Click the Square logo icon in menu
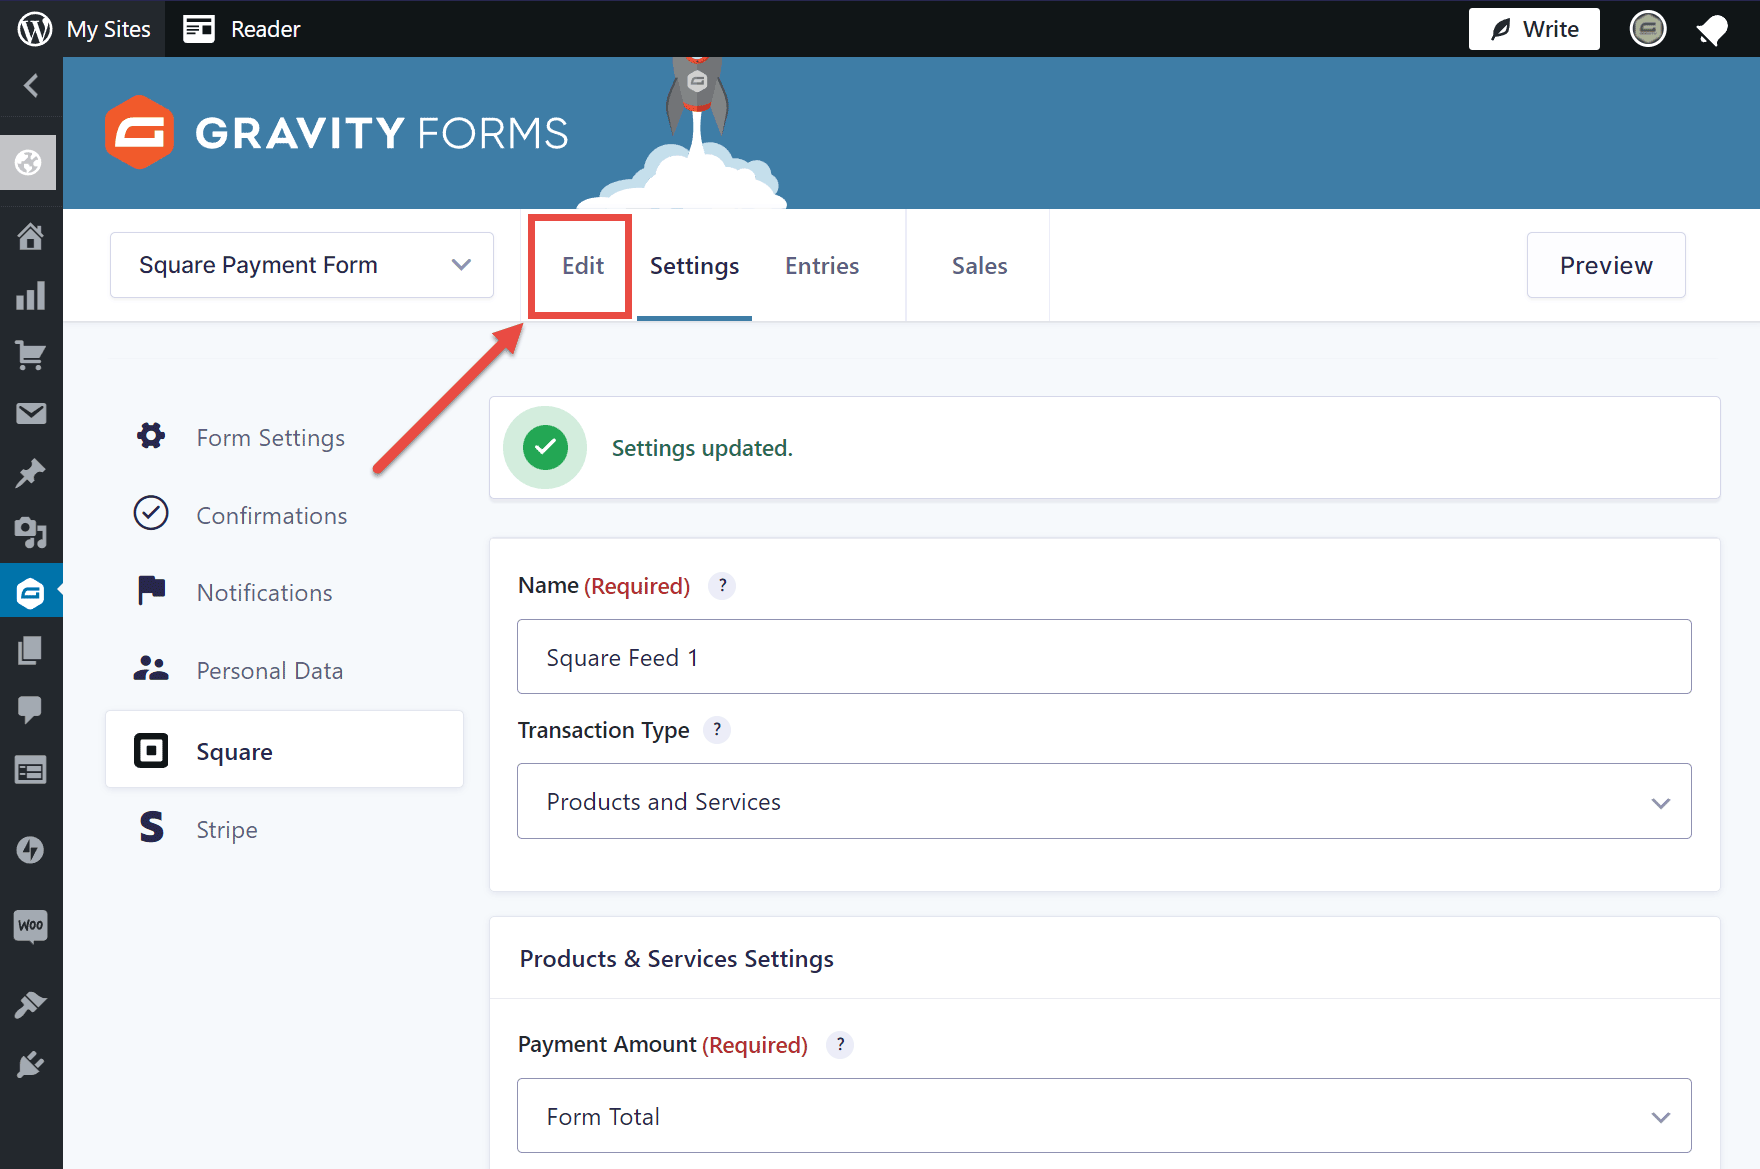Viewport: 1760px width, 1169px height. pos(151,750)
